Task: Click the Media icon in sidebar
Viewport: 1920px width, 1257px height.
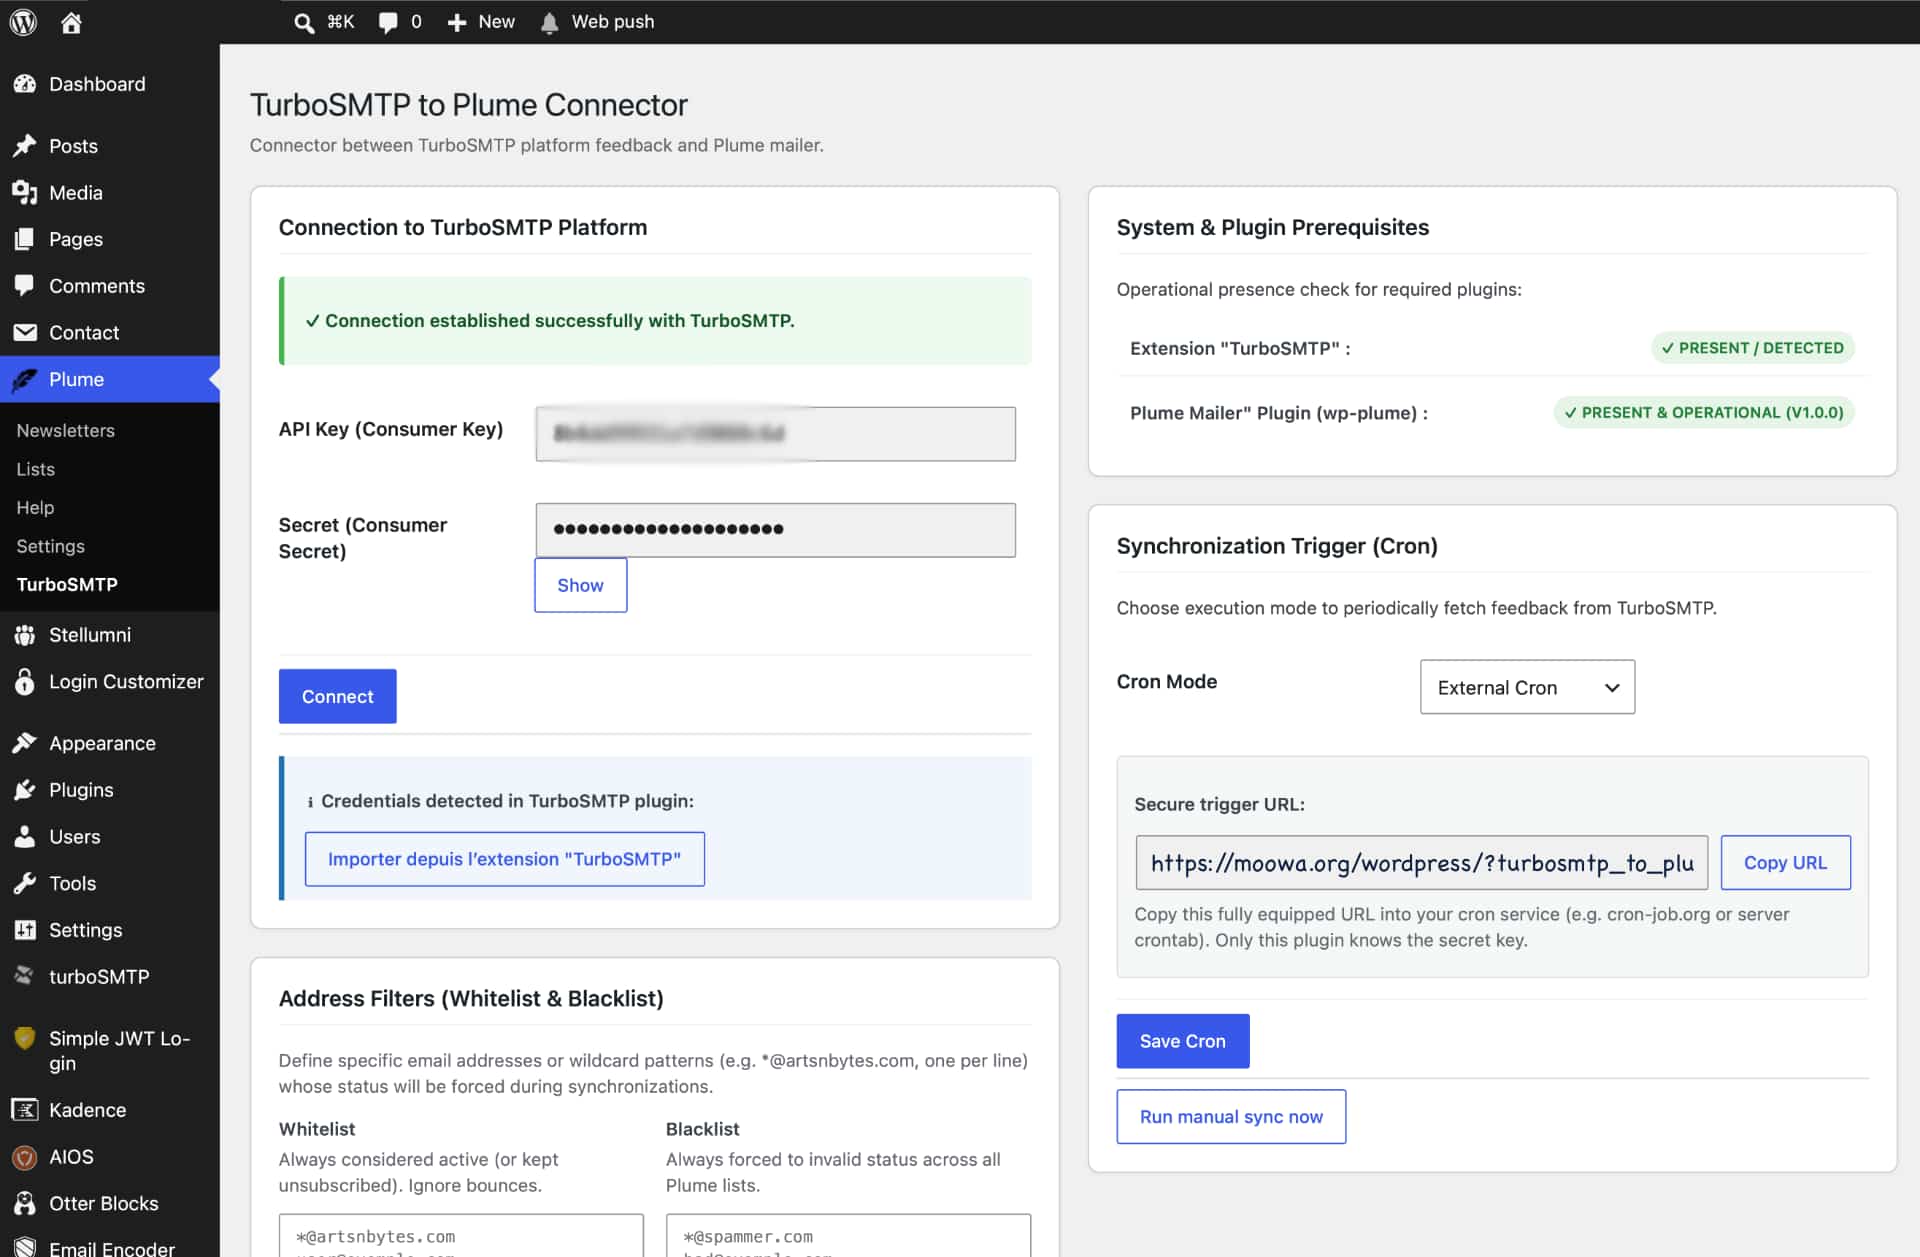Action: (25, 193)
